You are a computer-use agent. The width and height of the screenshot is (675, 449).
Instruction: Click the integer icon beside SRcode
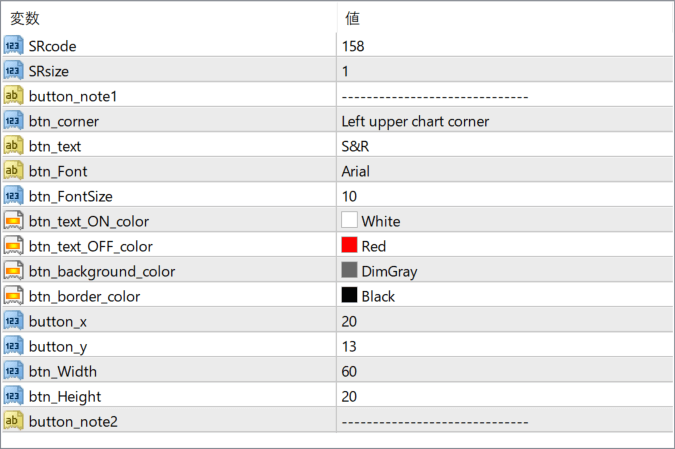(x=13, y=46)
